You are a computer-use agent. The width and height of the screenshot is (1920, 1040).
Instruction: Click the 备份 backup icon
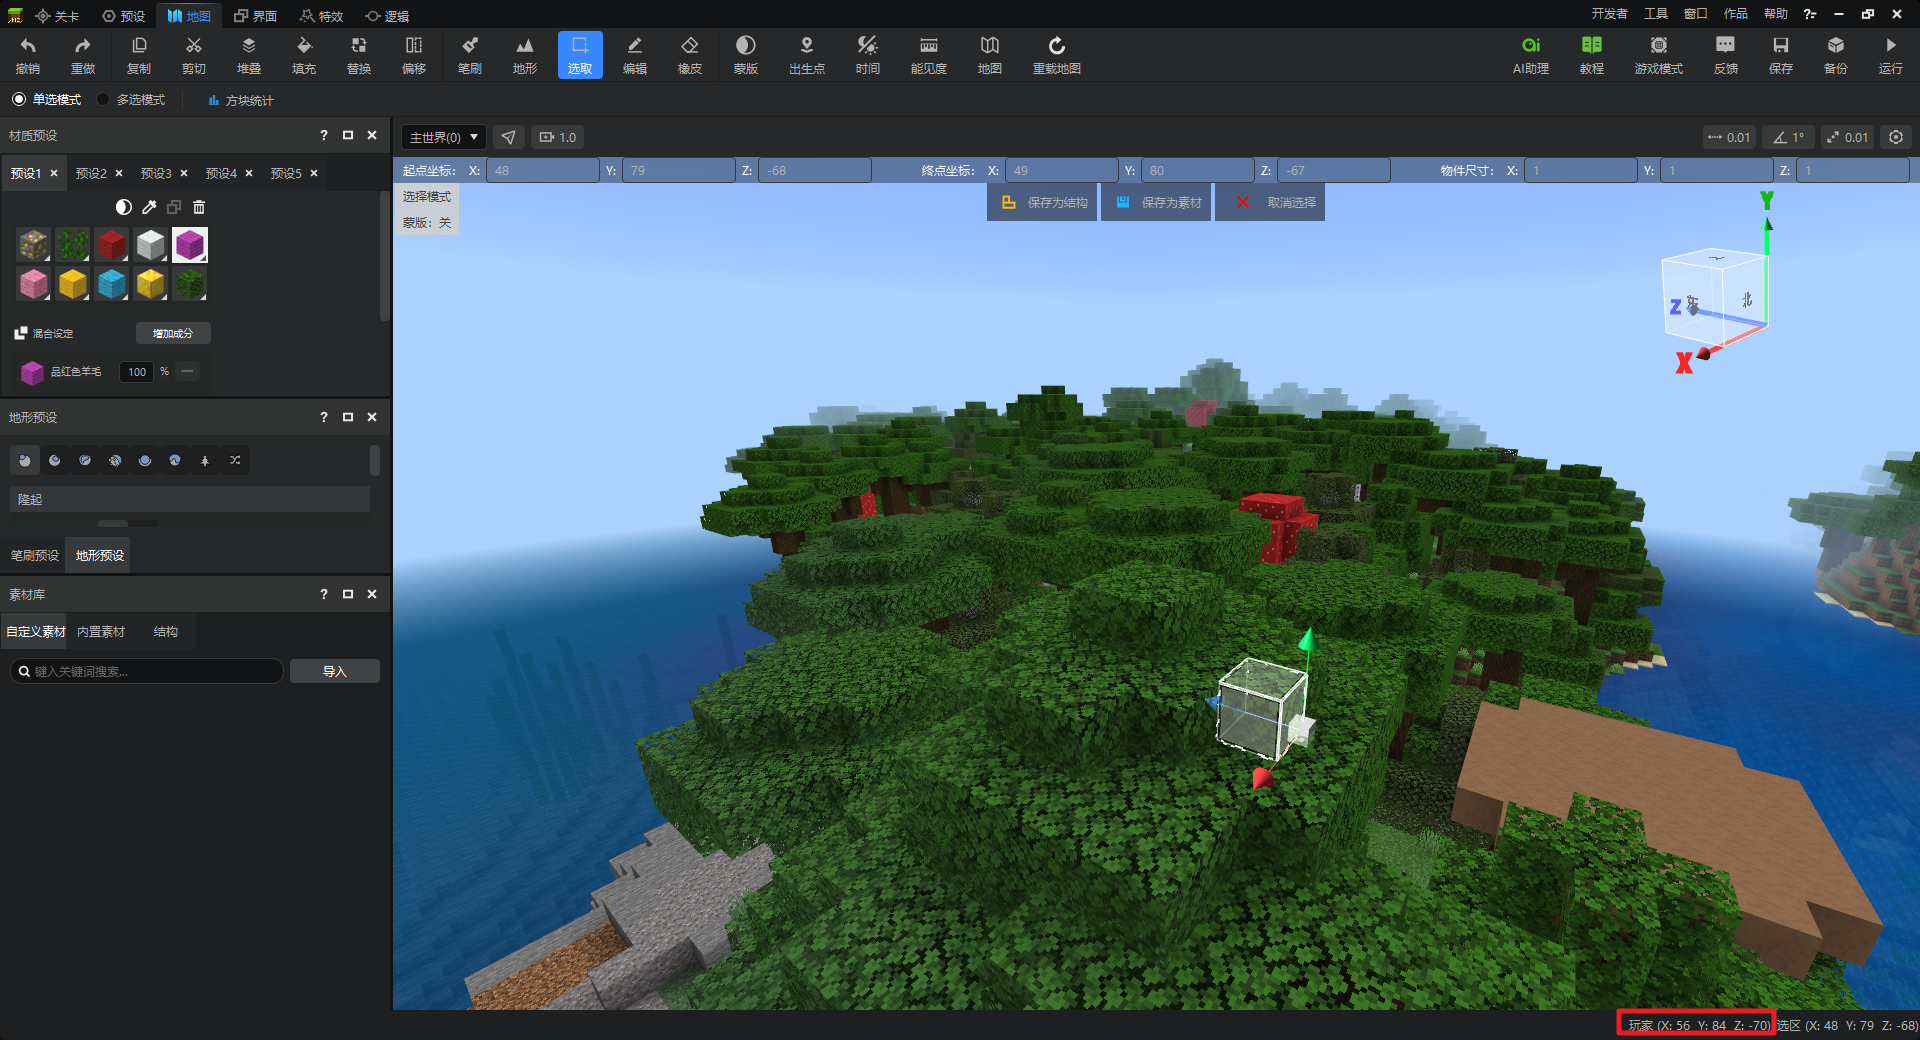pos(1836,55)
